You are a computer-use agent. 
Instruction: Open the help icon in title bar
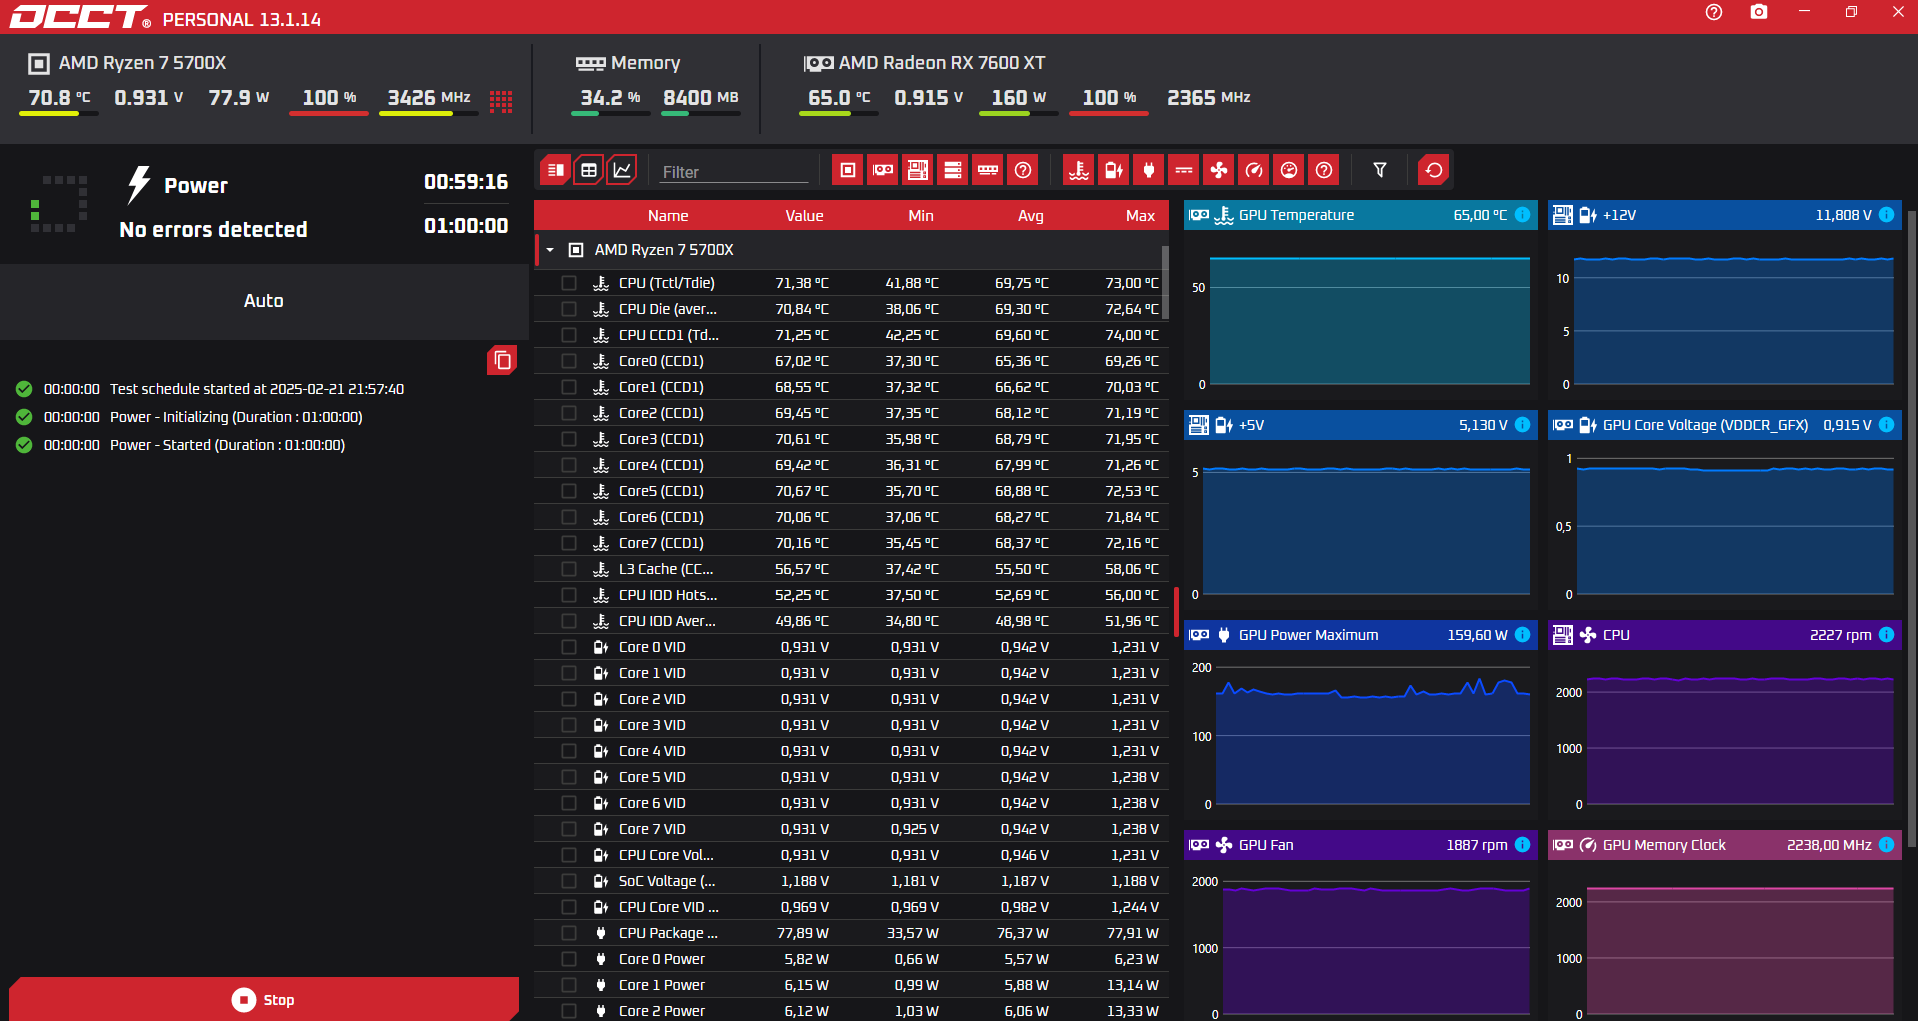(x=1714, y=12)
